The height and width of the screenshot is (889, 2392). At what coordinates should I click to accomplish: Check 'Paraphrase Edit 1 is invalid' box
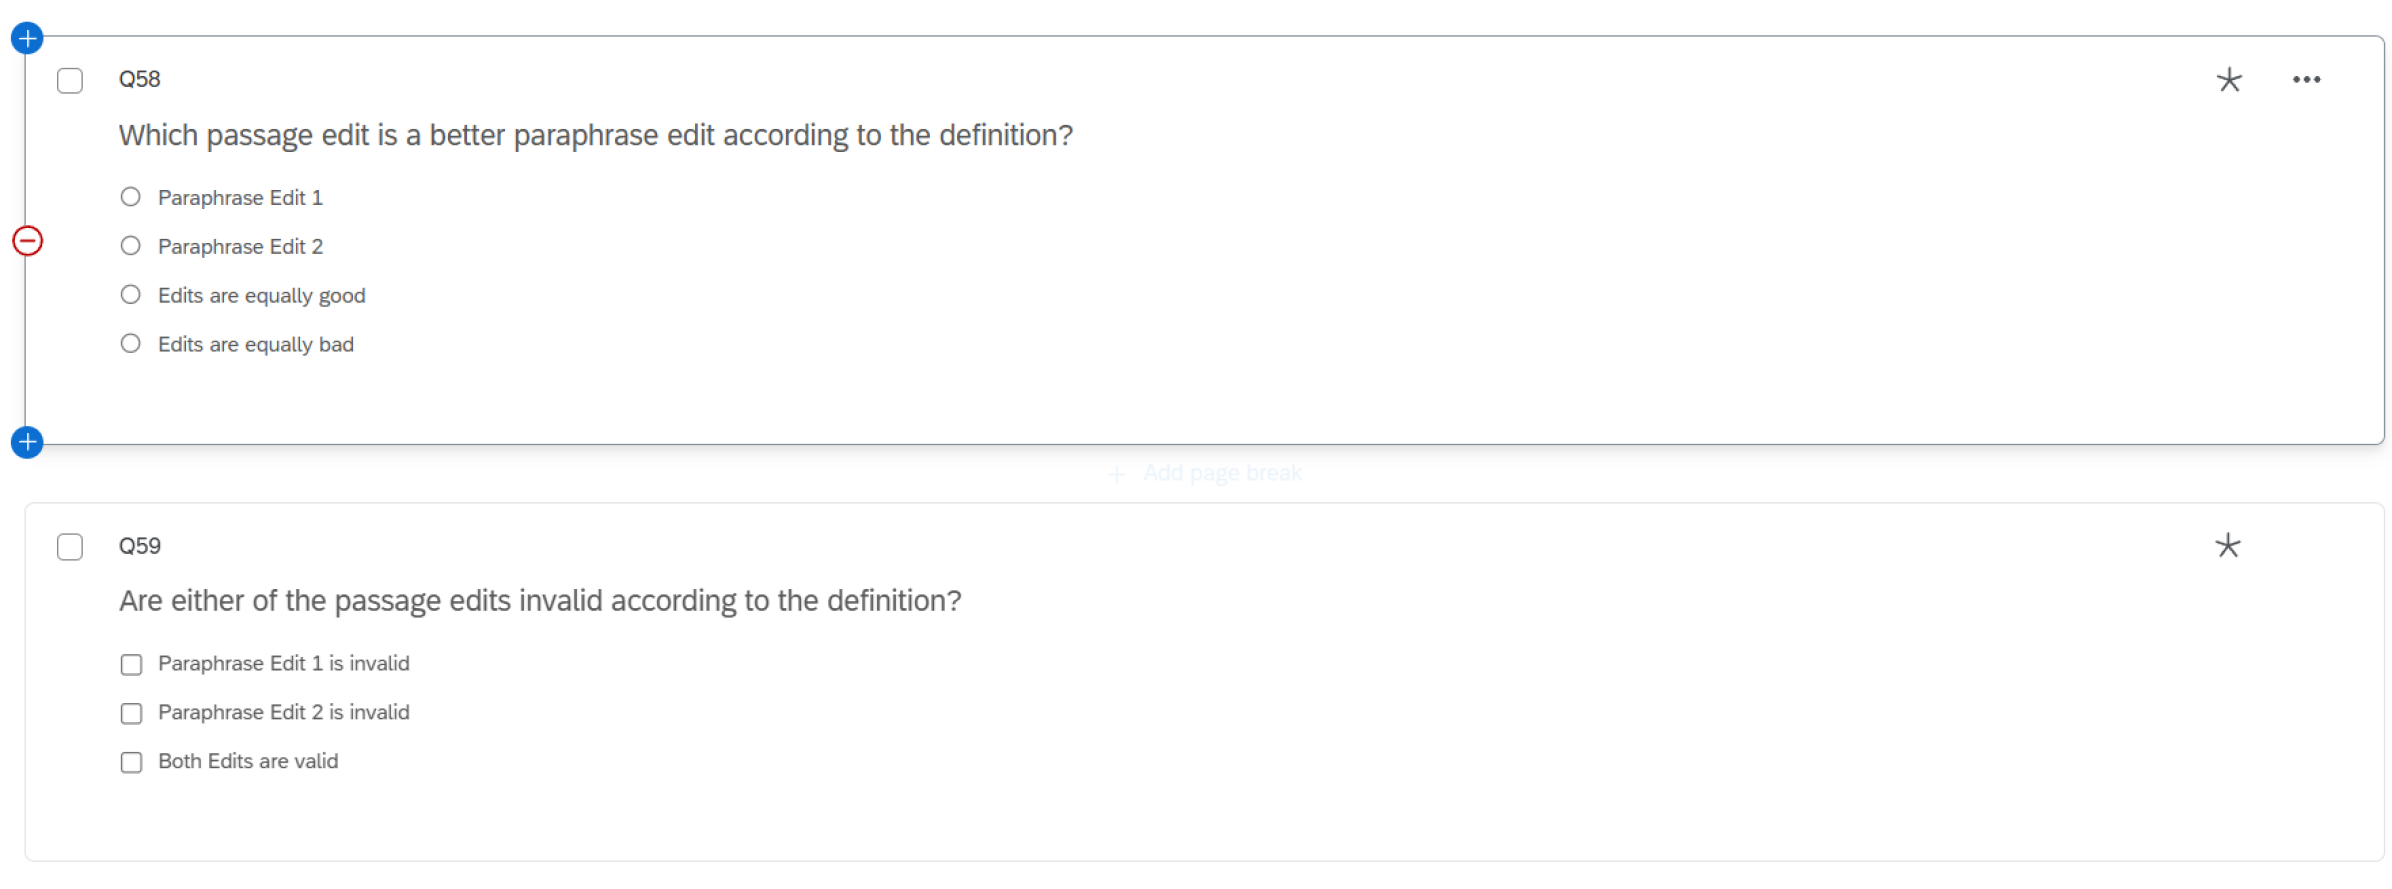131,665
